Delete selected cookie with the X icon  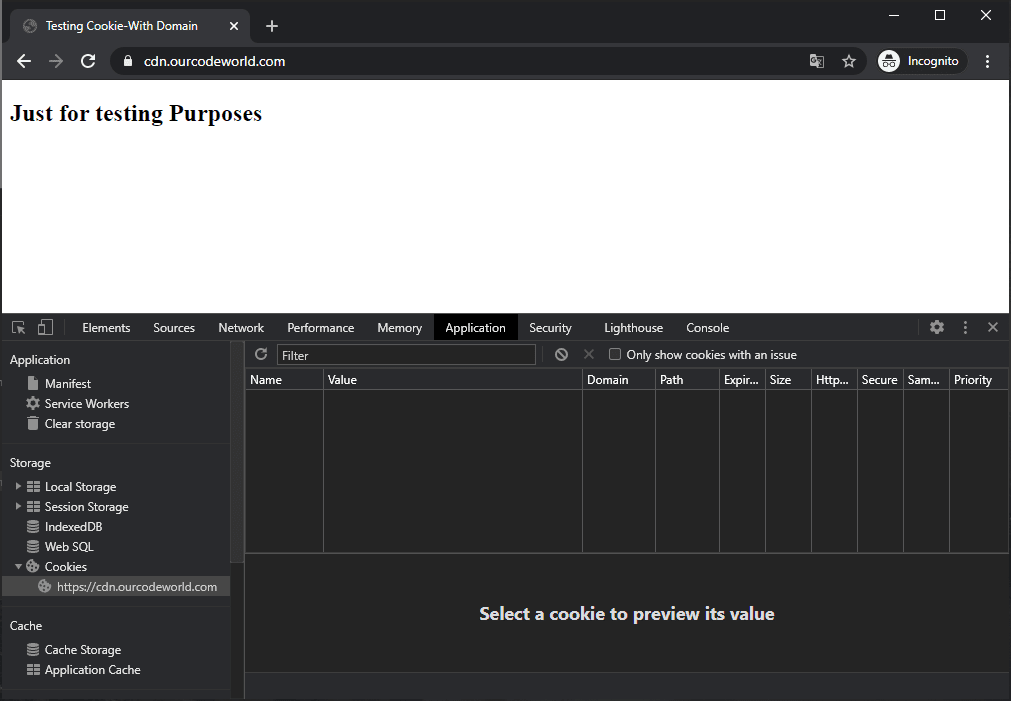click(588, 354)
